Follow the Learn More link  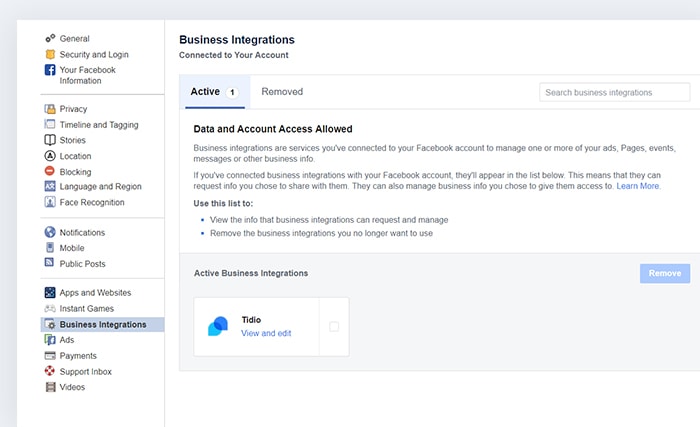click(638, 186)
